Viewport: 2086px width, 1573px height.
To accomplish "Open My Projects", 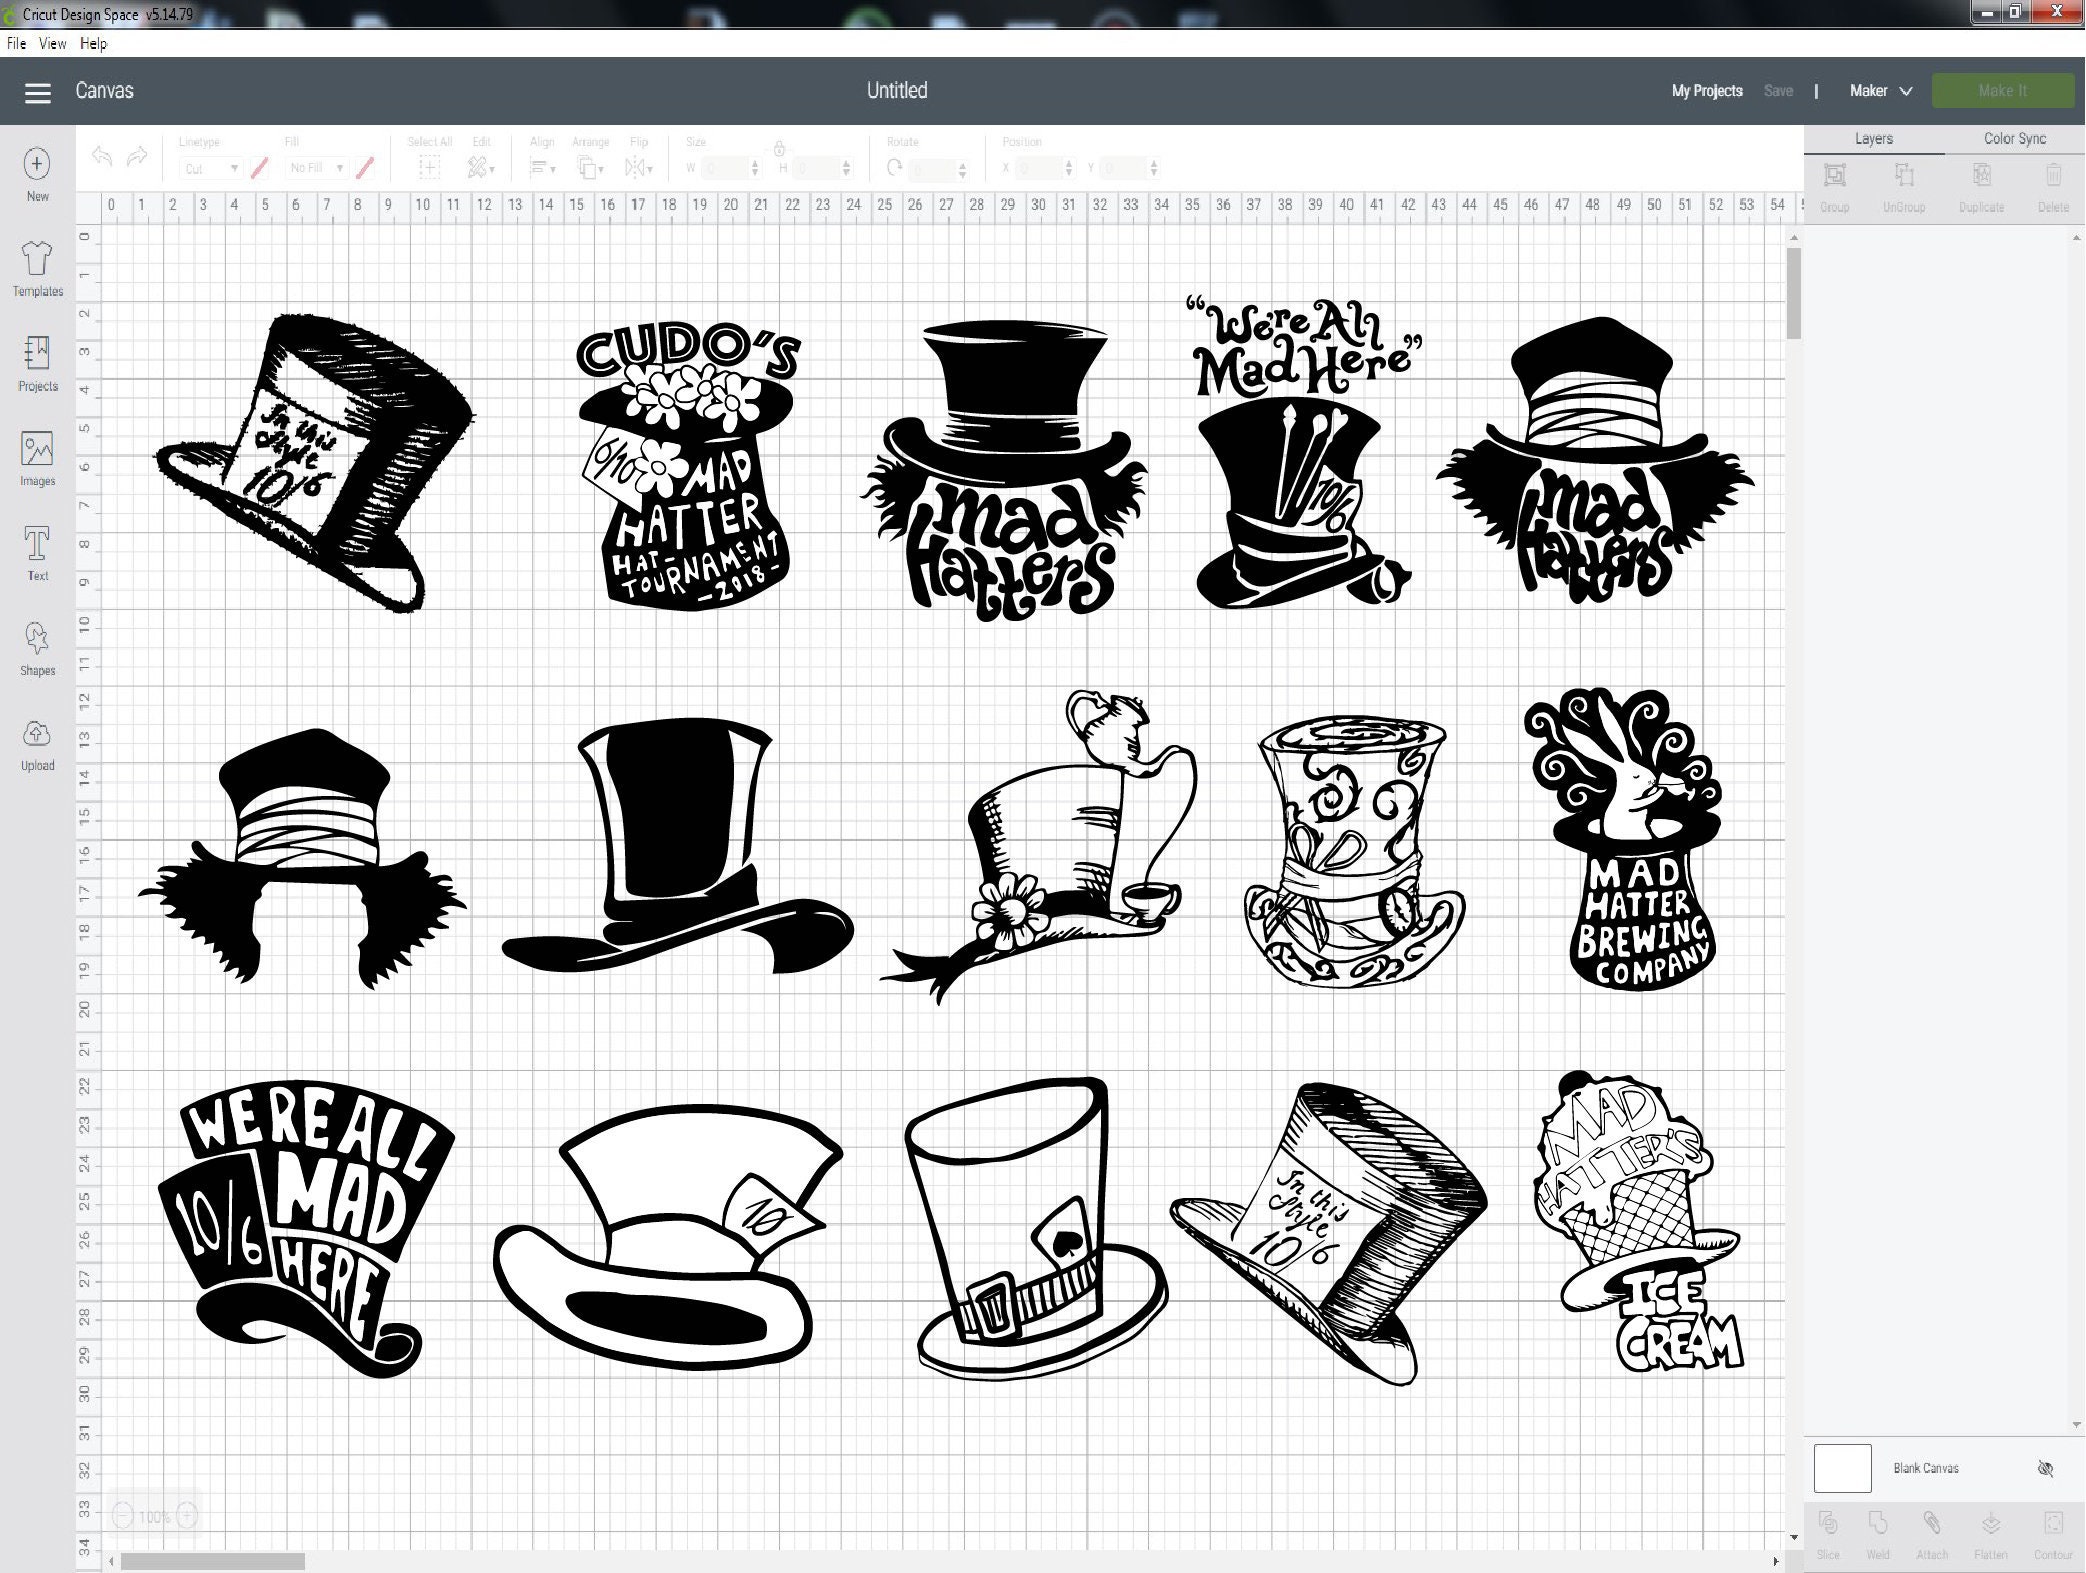I will [x=1708, y=90].
